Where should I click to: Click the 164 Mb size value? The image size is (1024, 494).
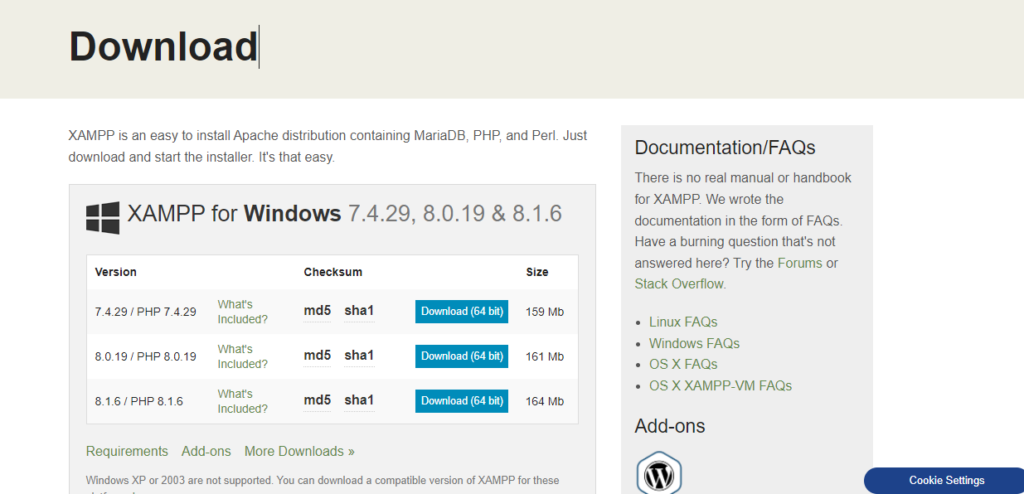click(545, 401)
